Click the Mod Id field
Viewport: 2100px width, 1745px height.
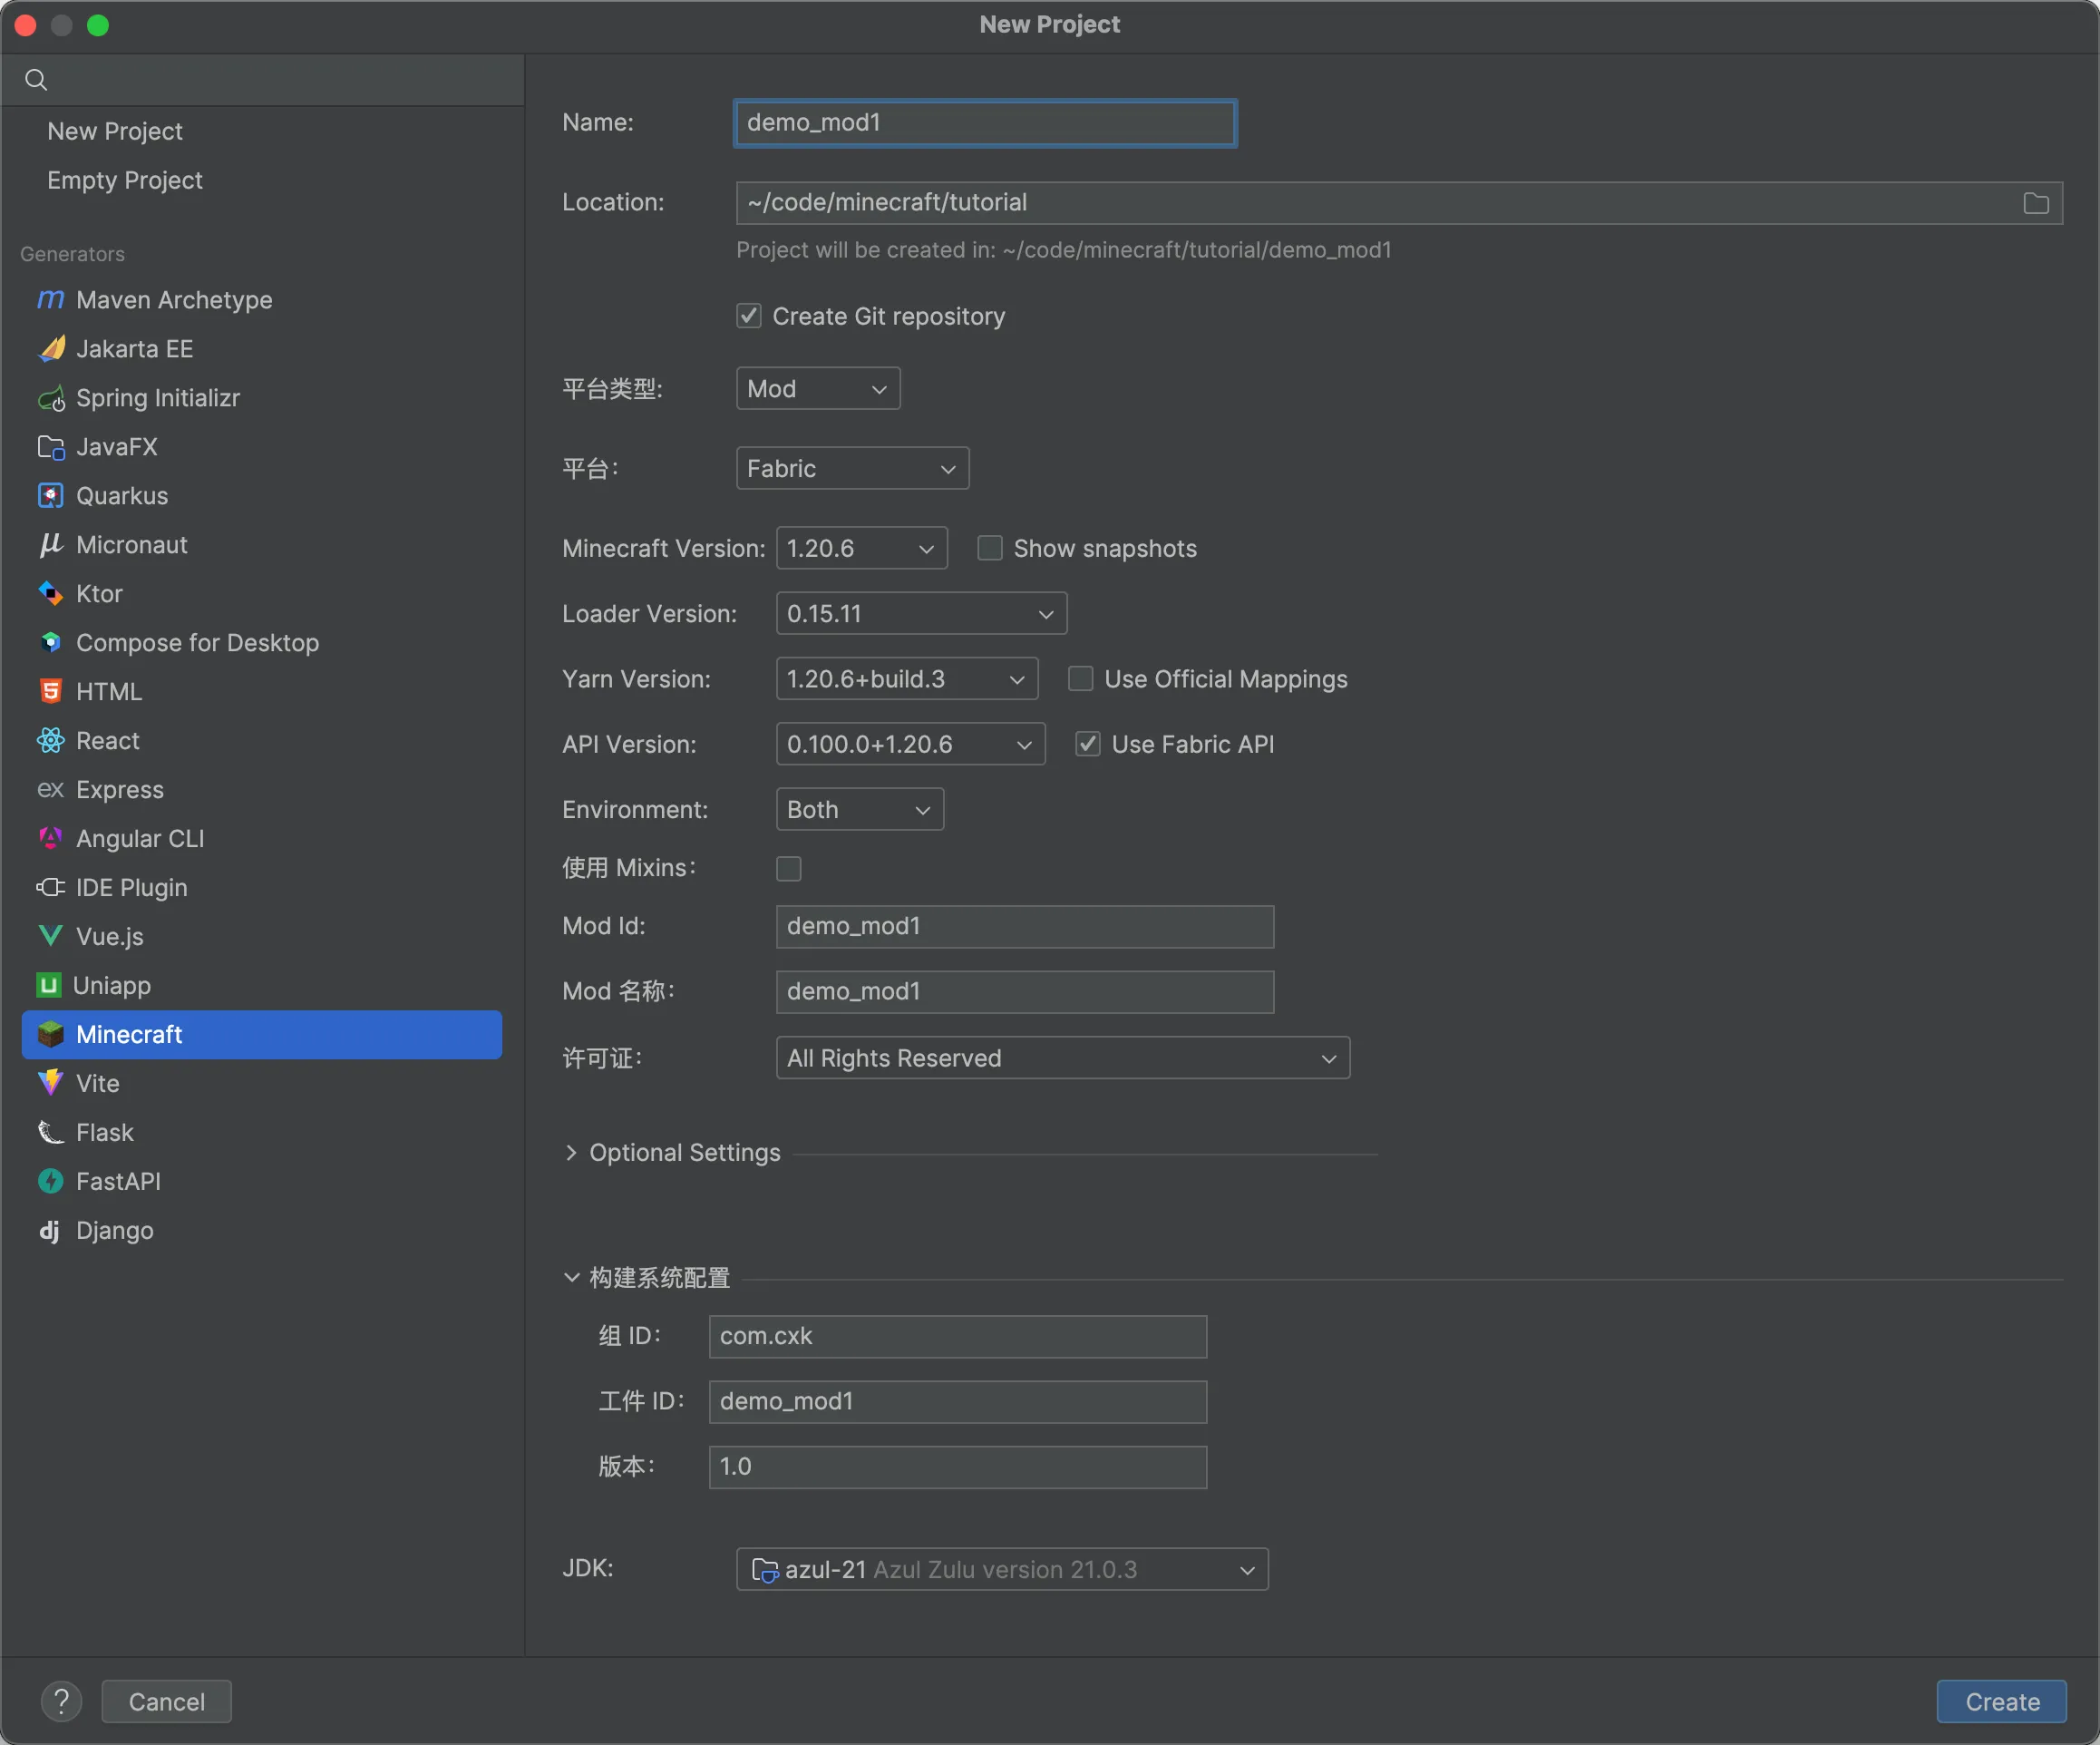point(1024,926)
